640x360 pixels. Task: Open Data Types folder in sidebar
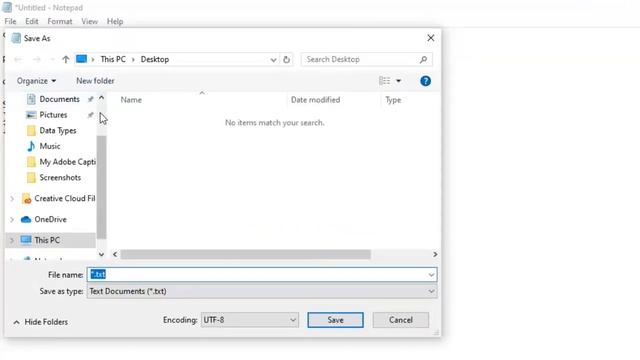[58, 131]
